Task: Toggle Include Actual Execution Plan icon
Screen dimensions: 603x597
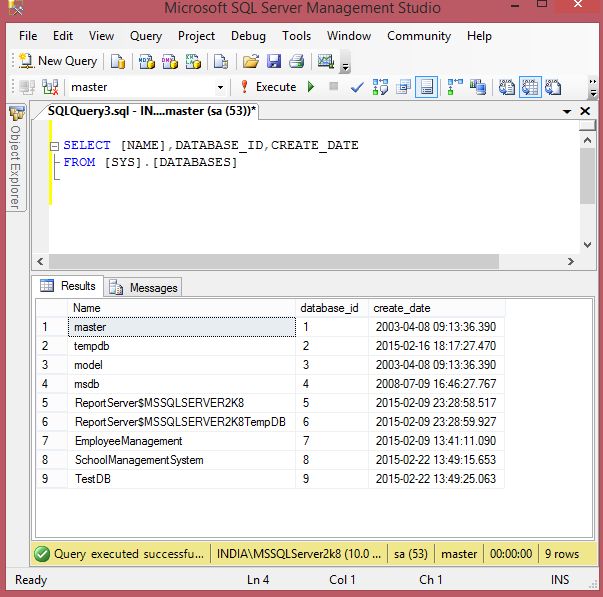Action: point(455,87)
